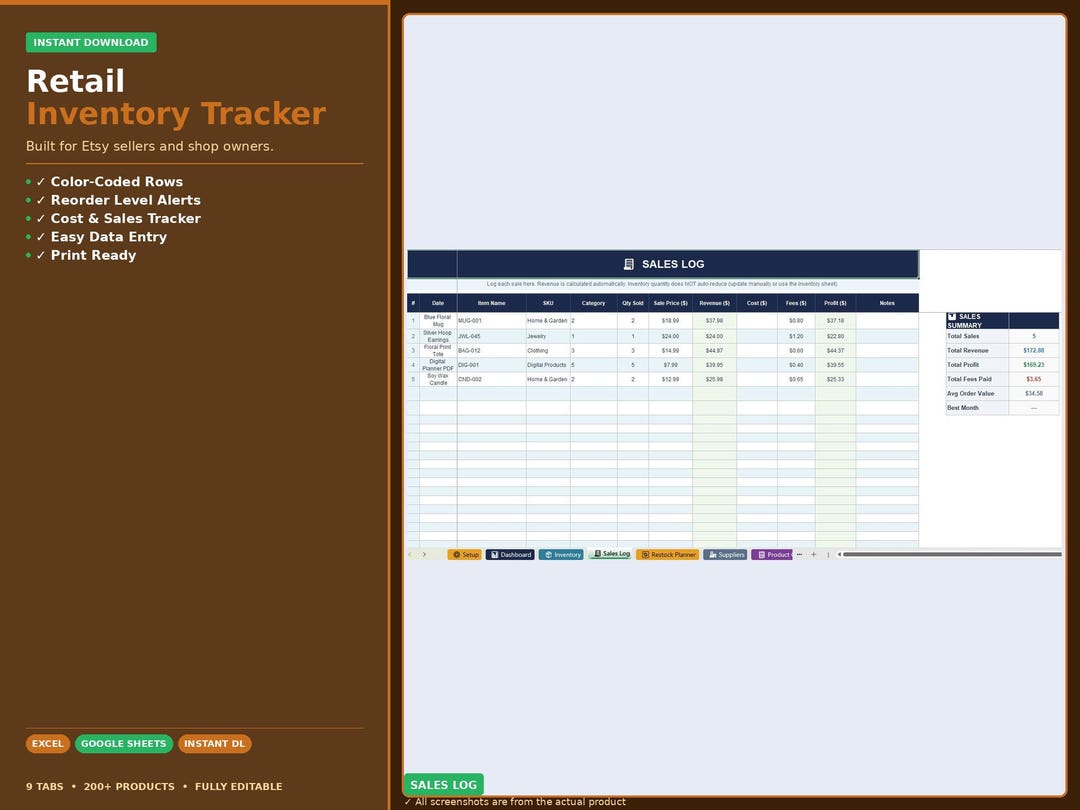Click the Cost & Sales Tracker feature text

126,218
